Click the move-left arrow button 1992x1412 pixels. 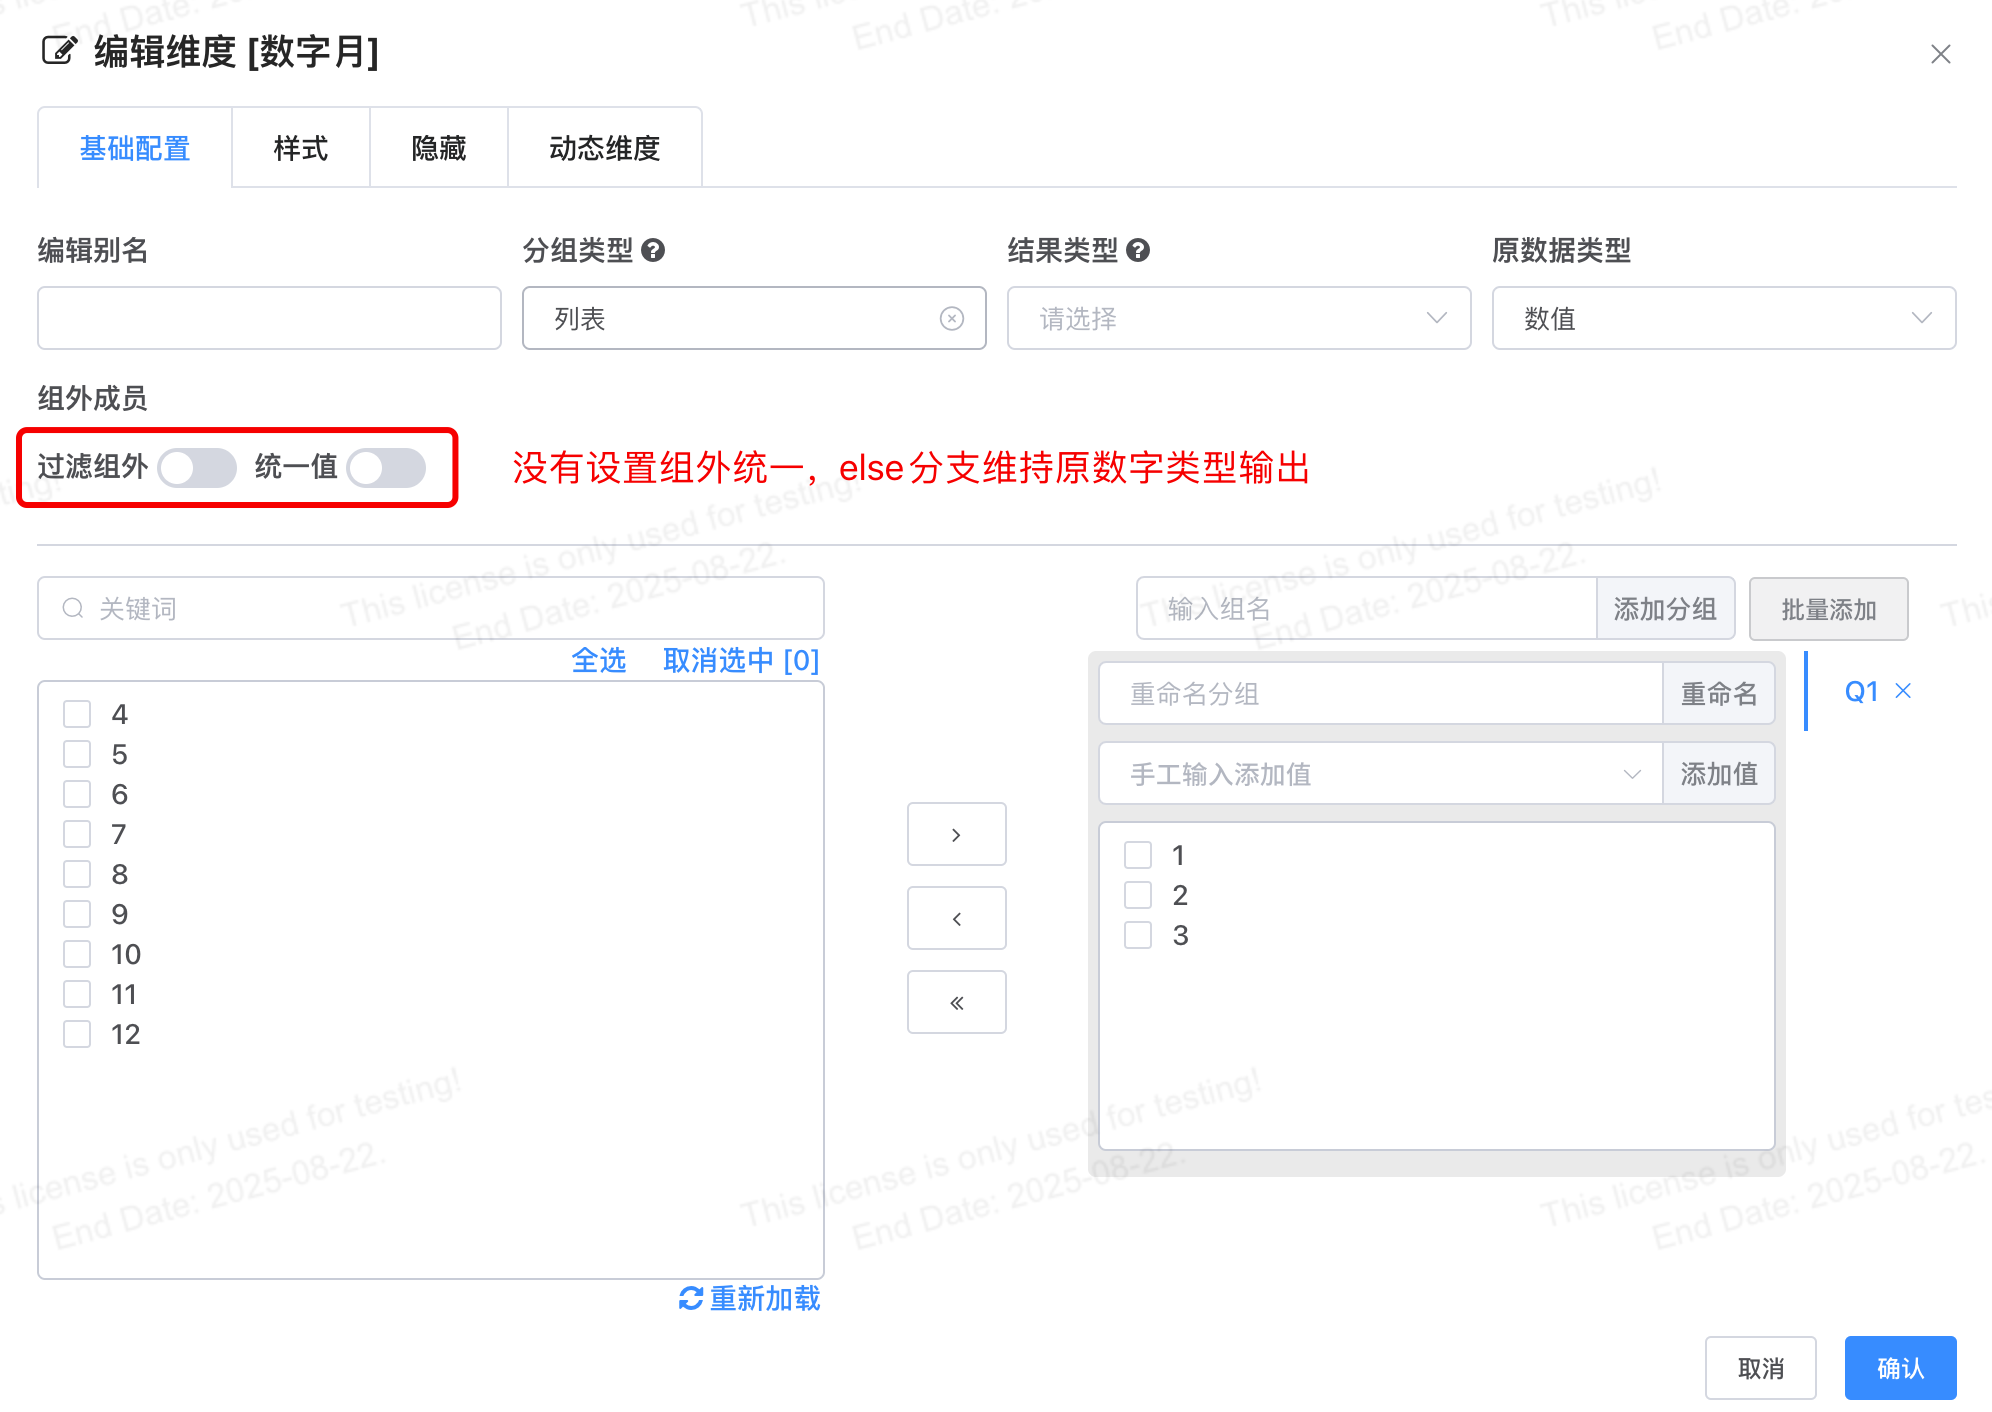coord(956,918)
